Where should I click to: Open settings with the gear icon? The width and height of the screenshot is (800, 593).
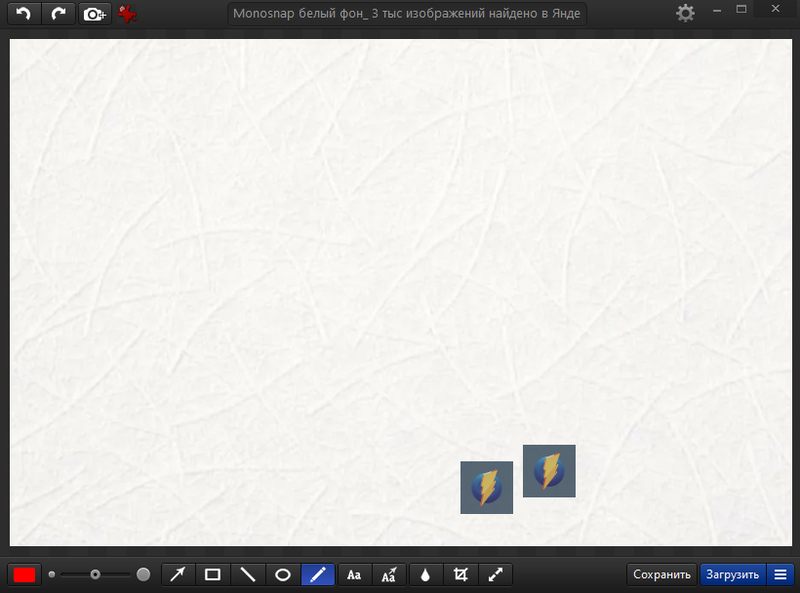pyautogui.click(x=685, y=13)
